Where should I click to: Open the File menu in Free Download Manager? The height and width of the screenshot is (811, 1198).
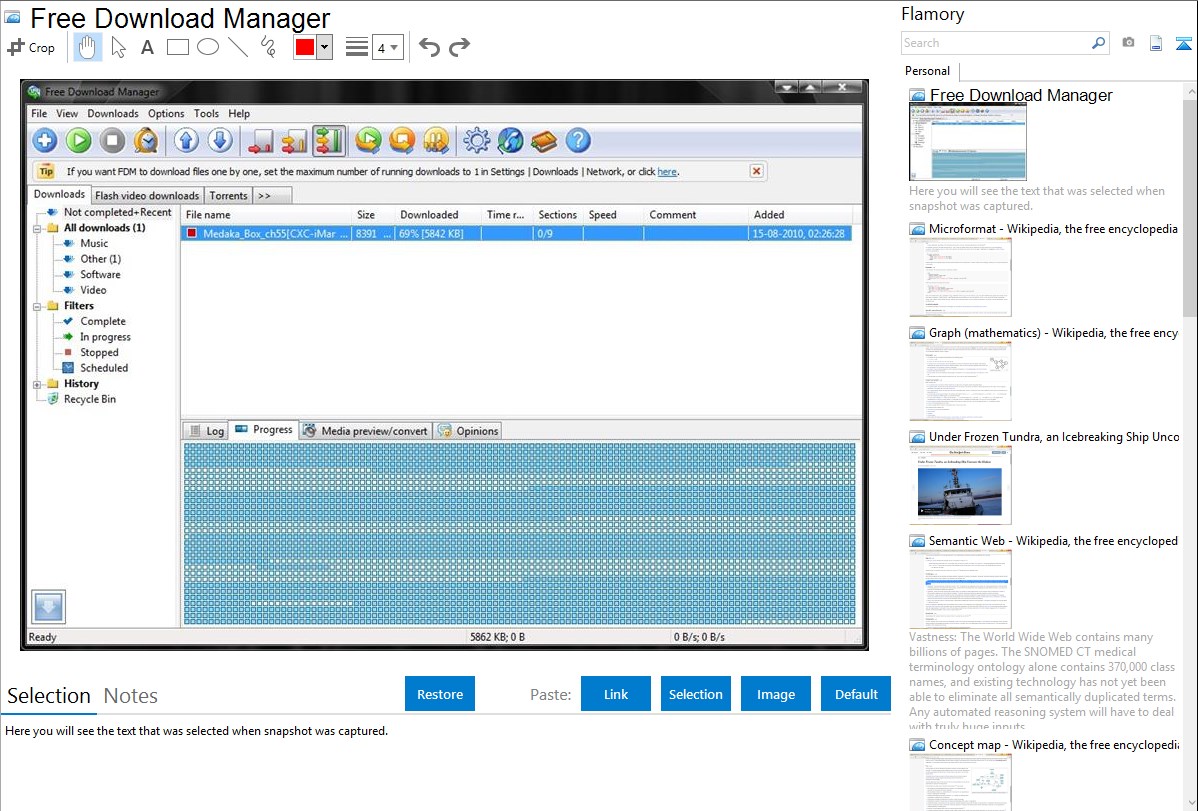click(39, 113)
